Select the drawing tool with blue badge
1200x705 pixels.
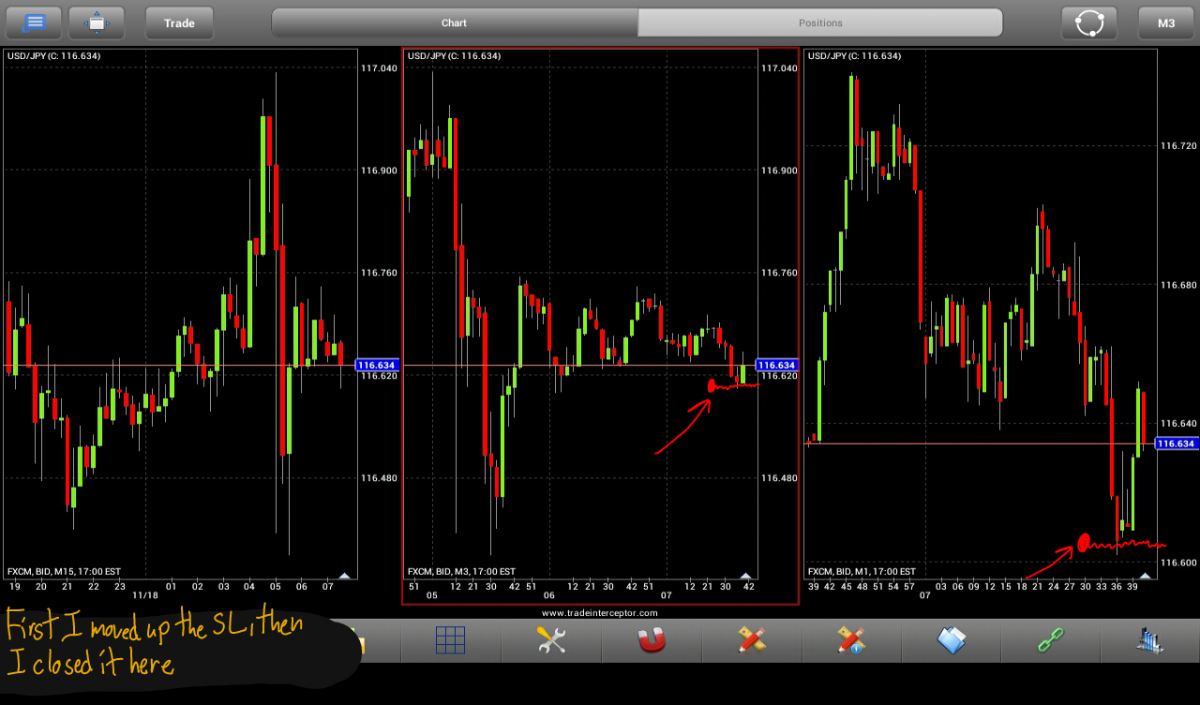pos(851,640)
